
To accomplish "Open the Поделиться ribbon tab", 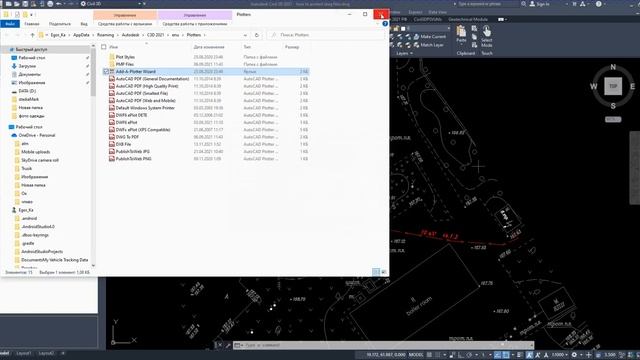I will (x=60, y=24).
